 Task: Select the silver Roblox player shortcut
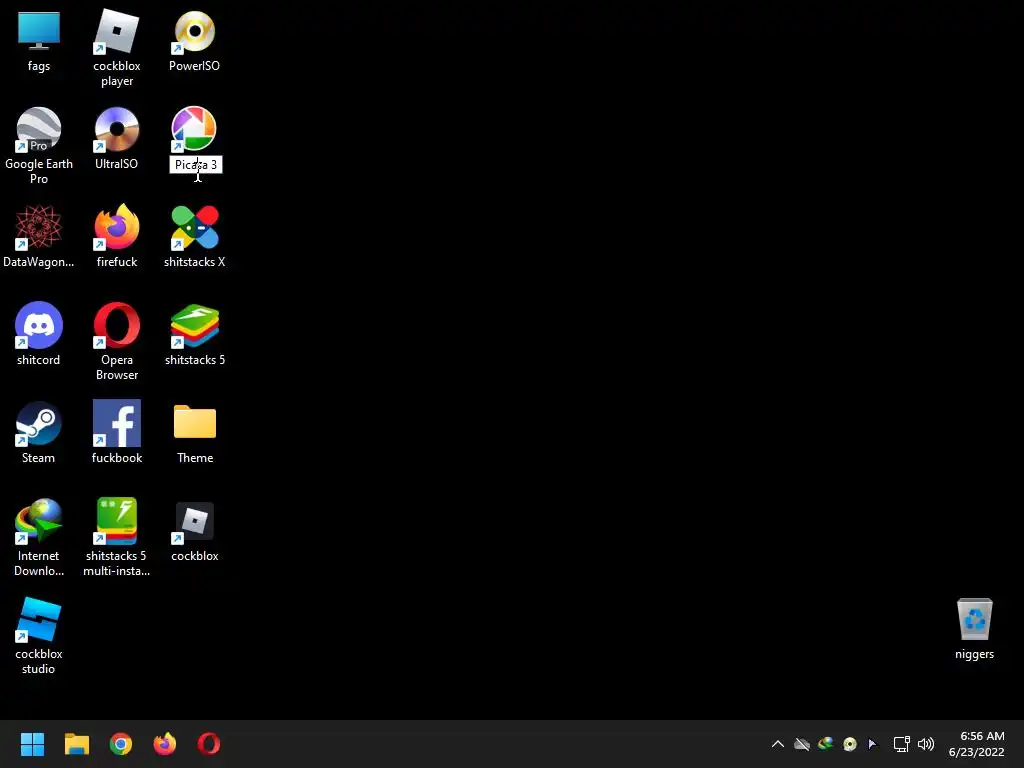coord(116,31)
